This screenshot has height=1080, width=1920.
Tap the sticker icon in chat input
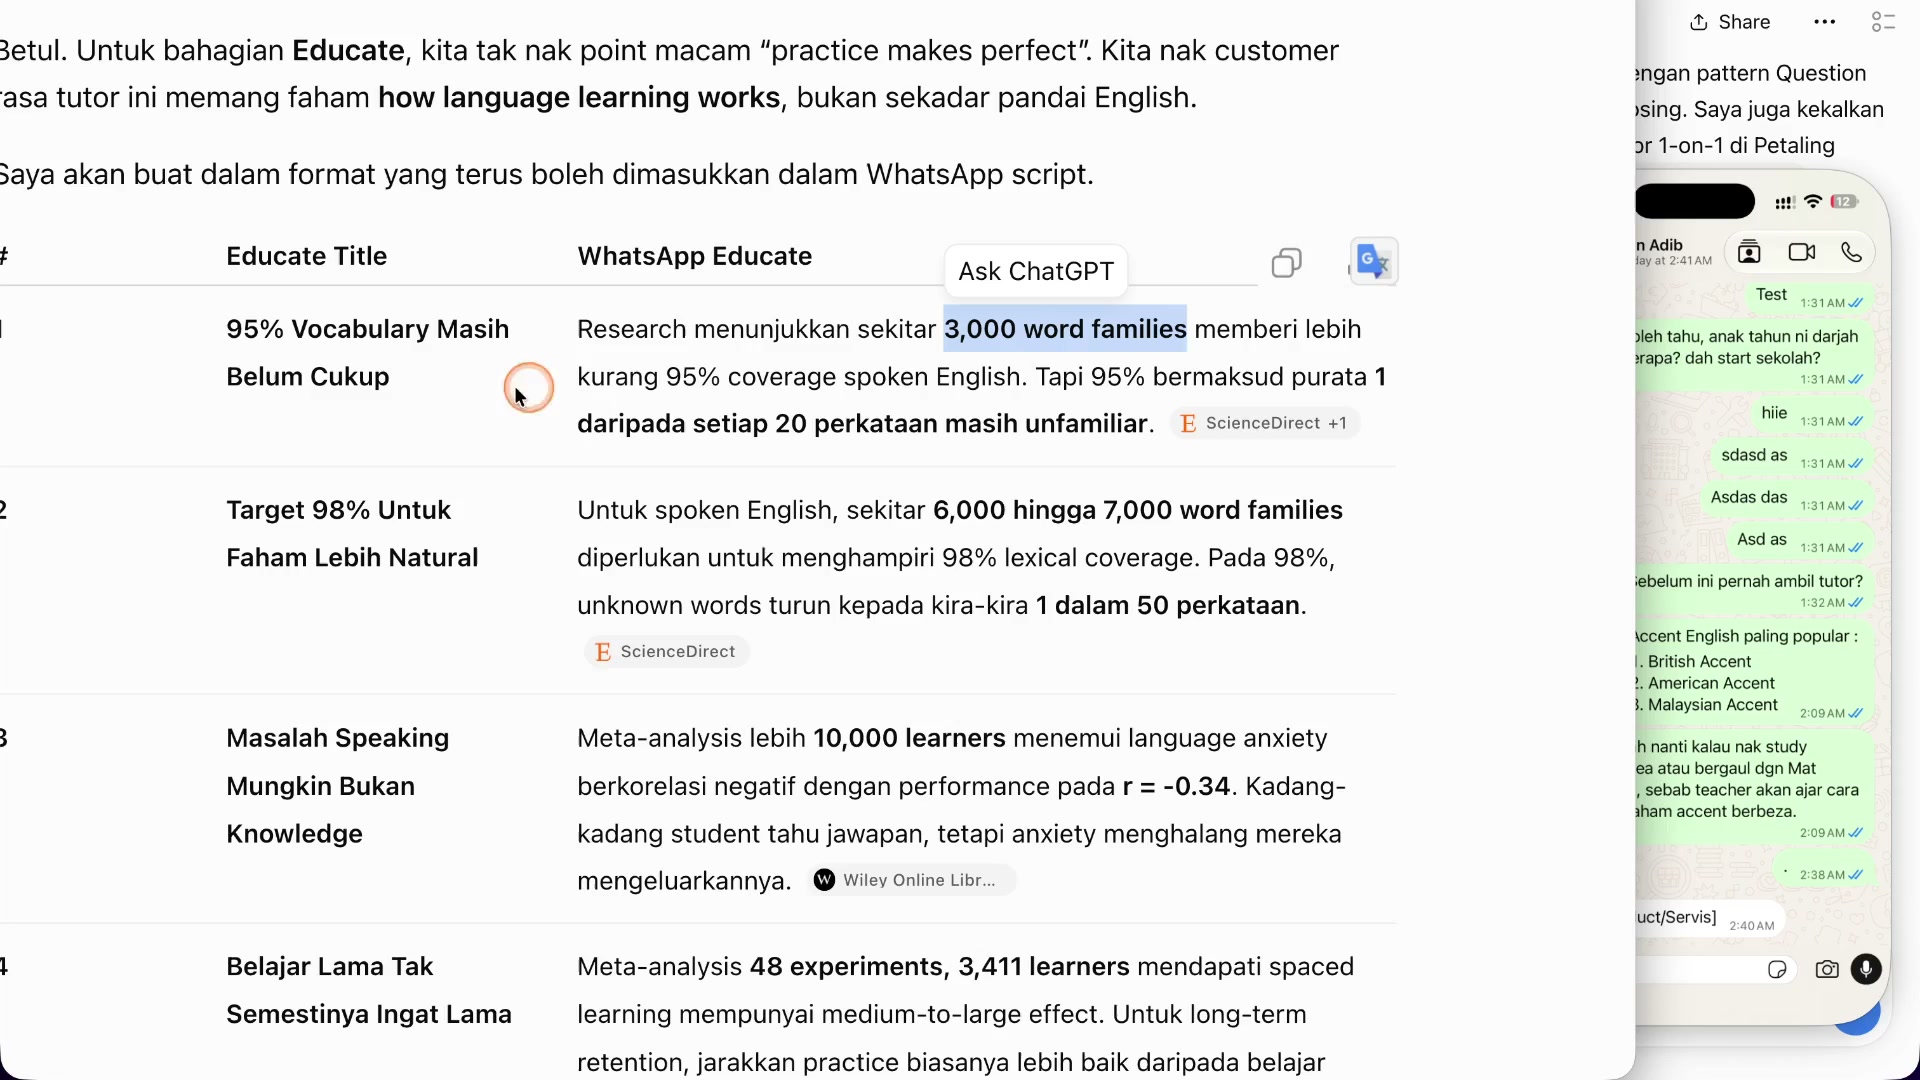tap(1777, 969)
